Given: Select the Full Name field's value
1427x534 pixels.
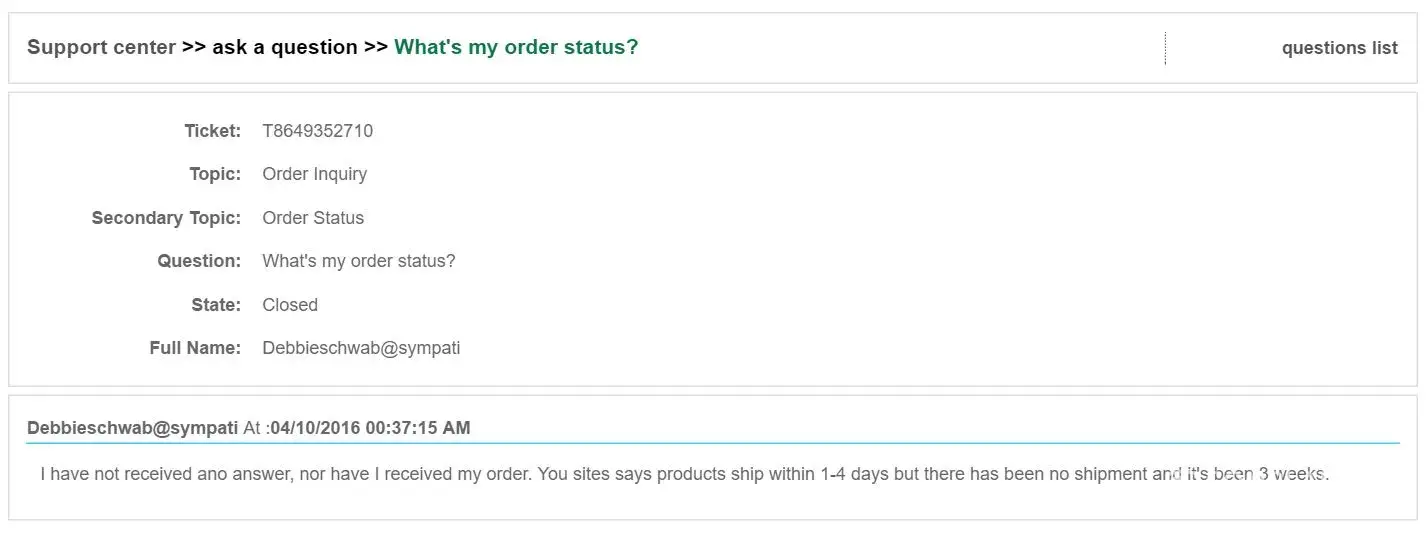Looking at the screenshot, I should 361,348.
